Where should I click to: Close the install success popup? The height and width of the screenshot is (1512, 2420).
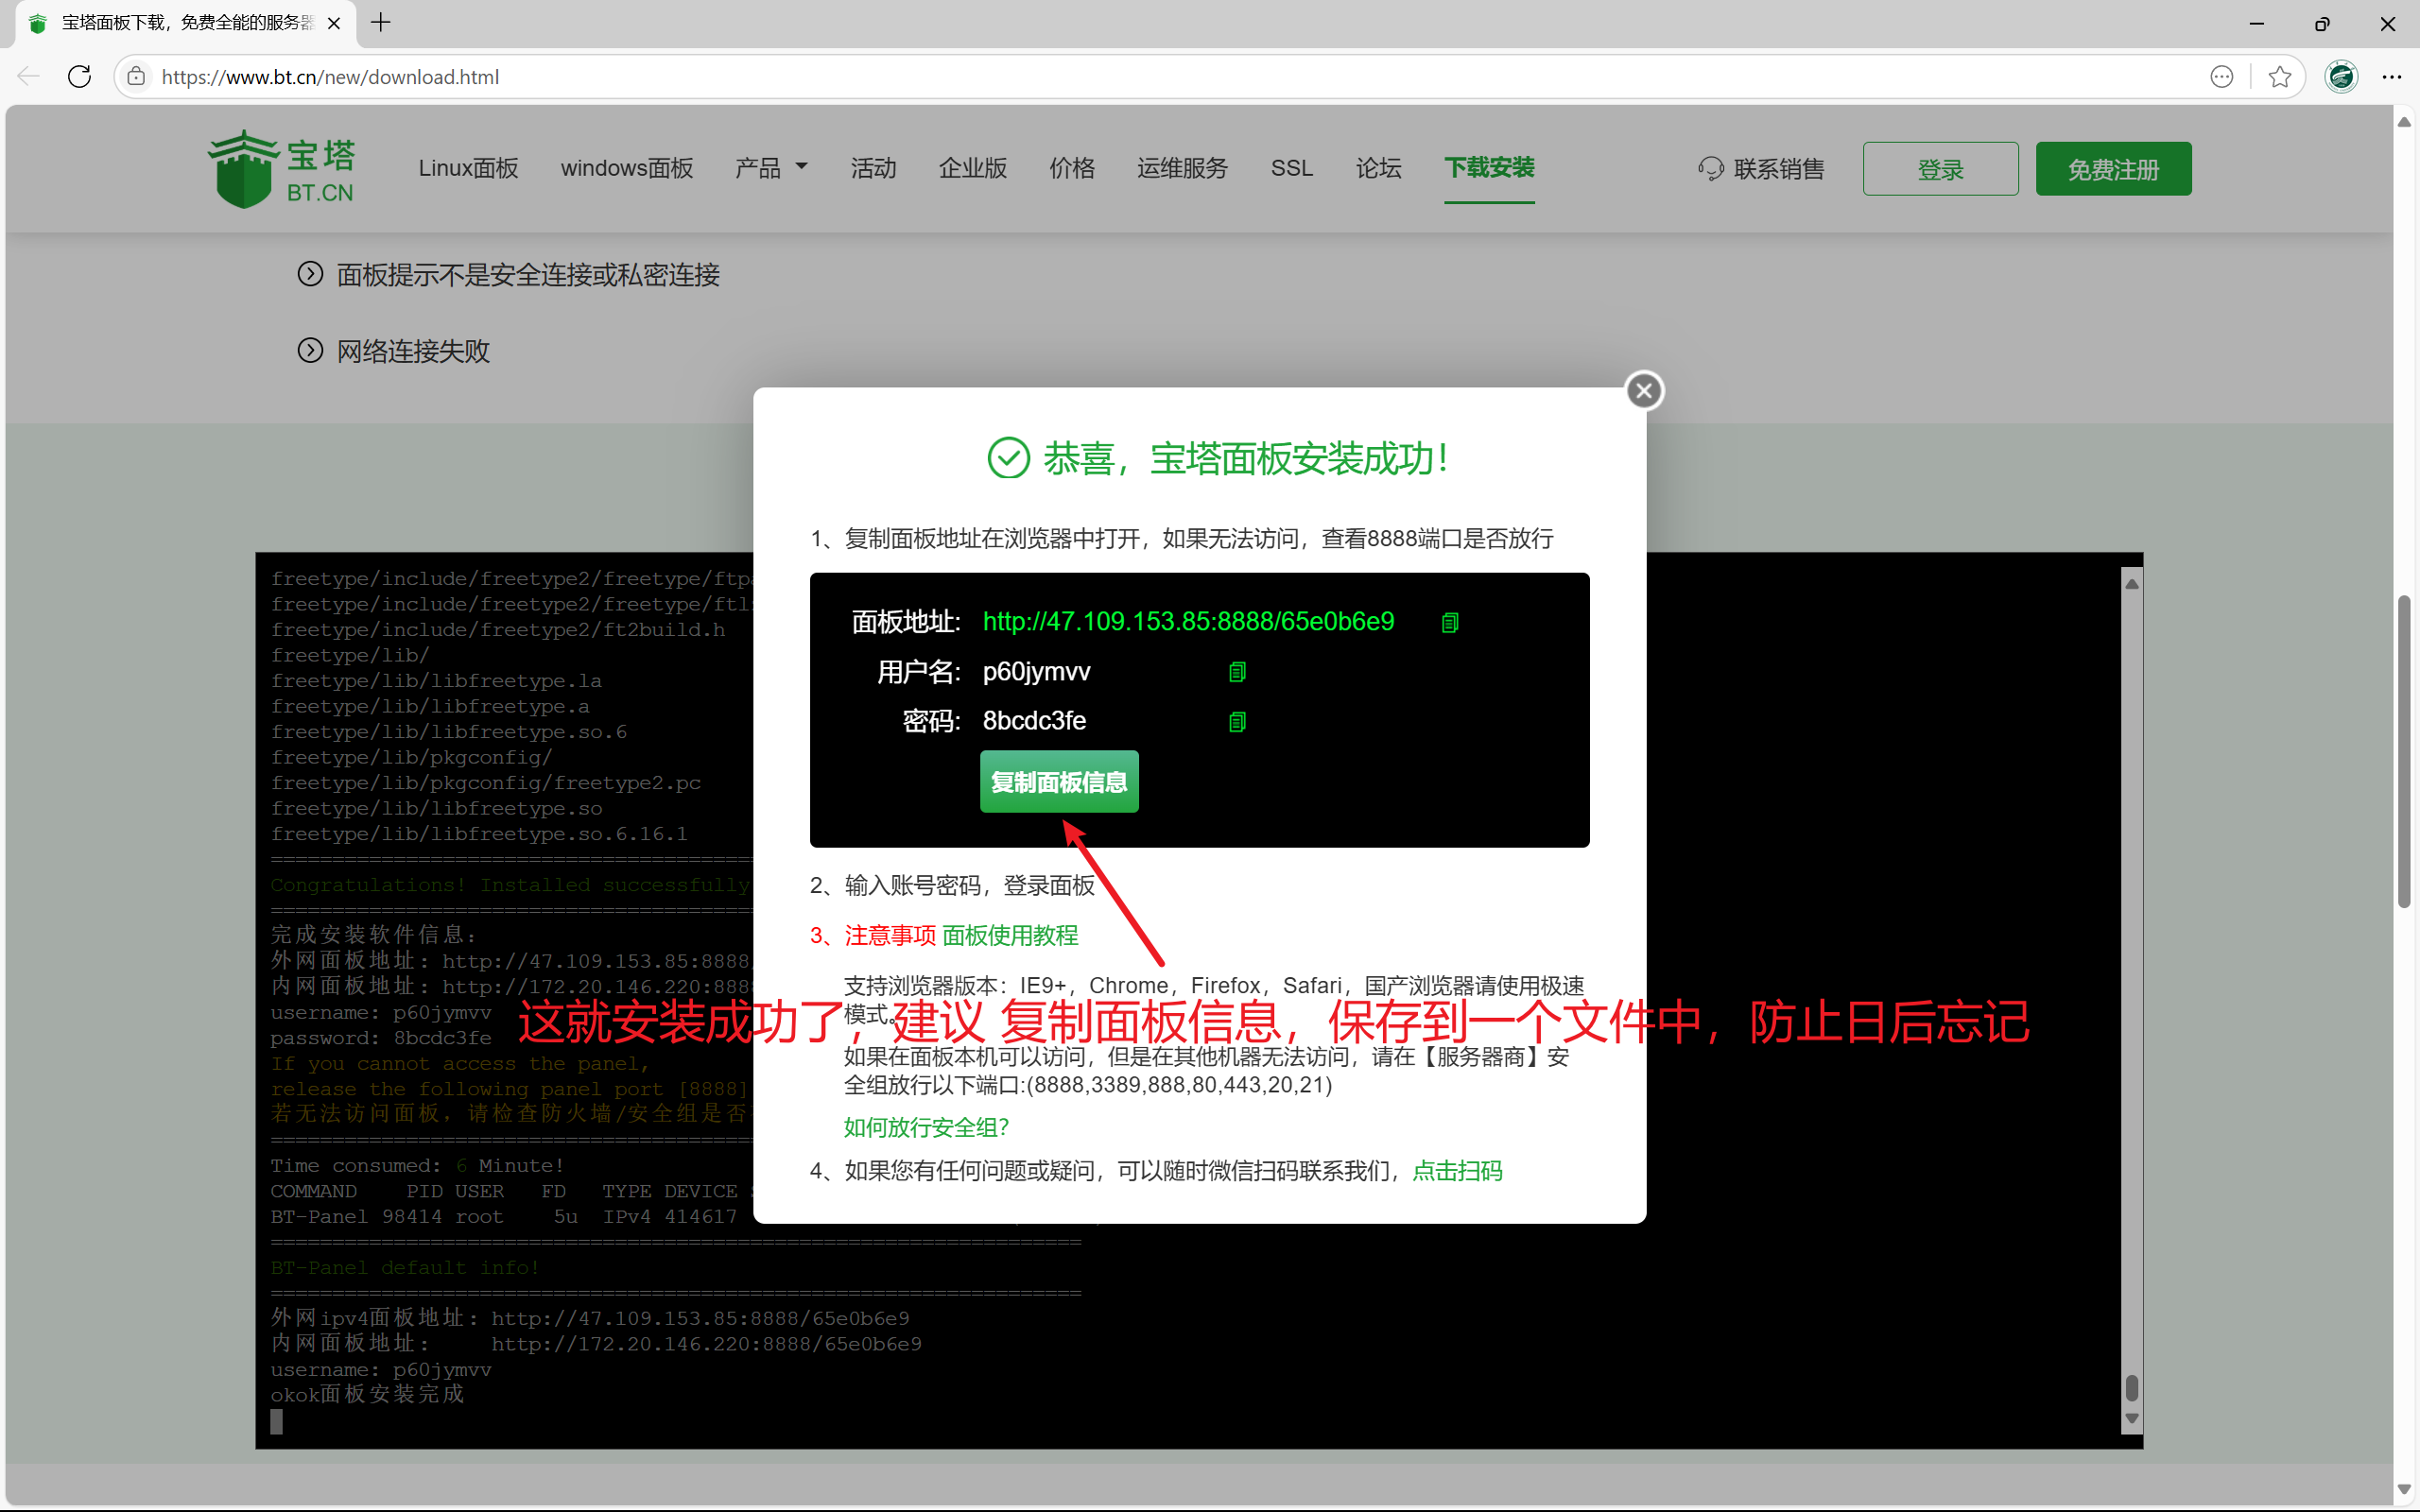(1643, 391)
